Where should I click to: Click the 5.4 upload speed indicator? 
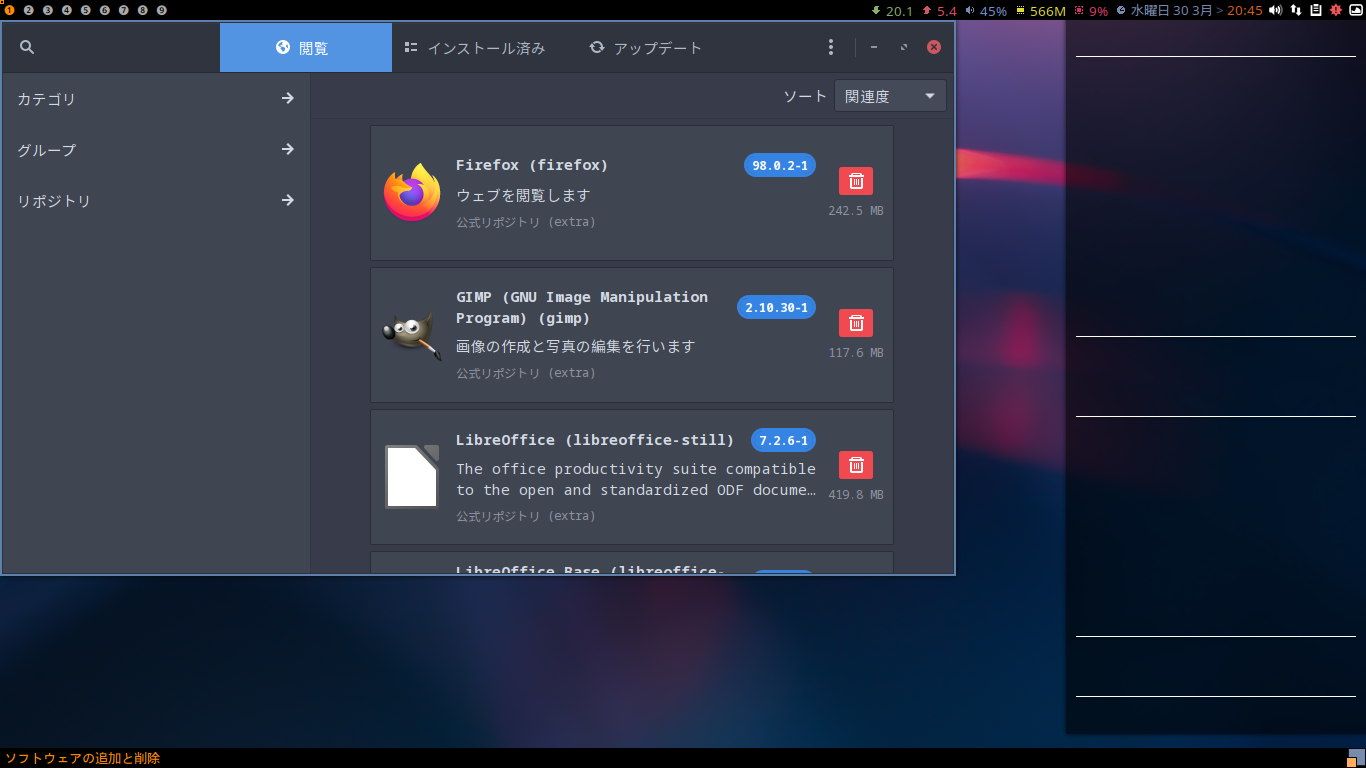coord(939,11)
